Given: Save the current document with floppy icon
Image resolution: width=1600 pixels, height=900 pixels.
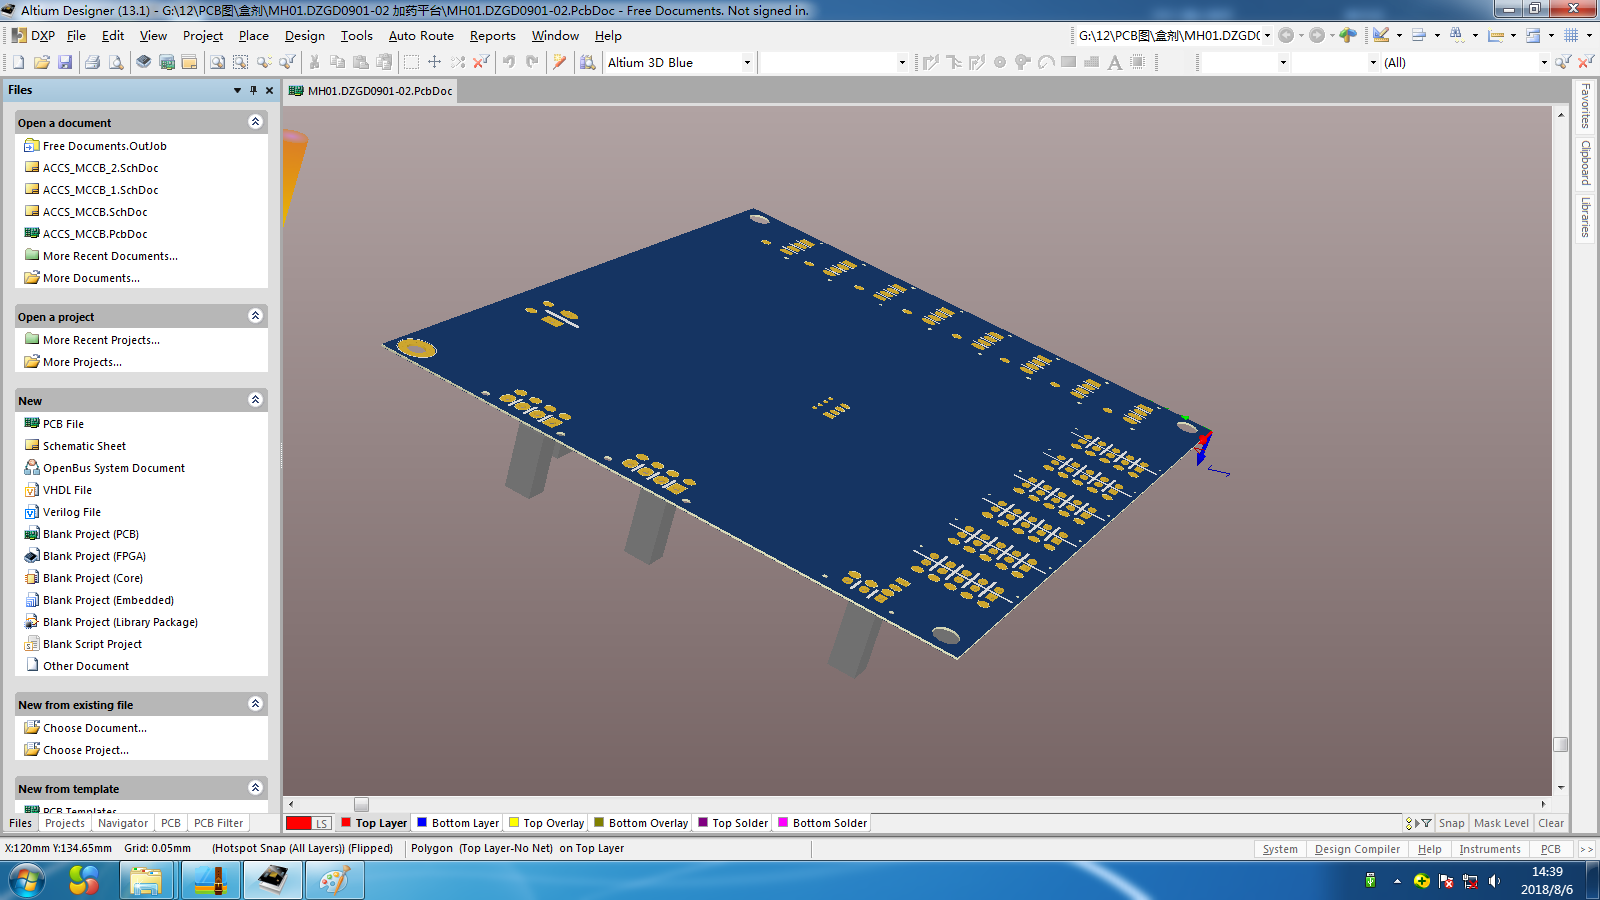Looking at the screenshot, I should [x=65, y=62].
